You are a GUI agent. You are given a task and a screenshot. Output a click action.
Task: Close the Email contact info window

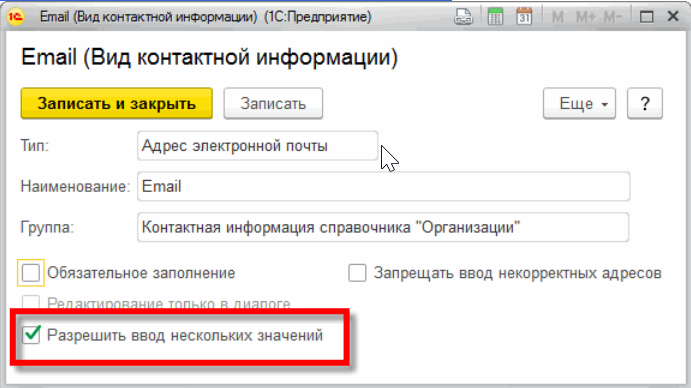click(x=673, y=16)
